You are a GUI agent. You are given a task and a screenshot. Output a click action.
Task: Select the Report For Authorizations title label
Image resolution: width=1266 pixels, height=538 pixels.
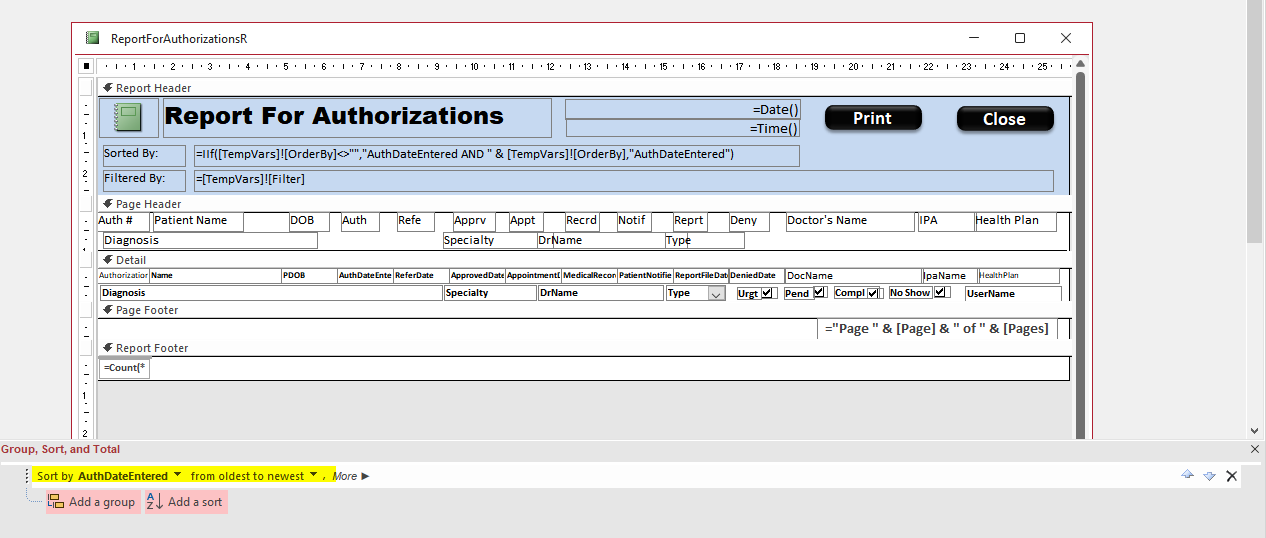(355, 117)
